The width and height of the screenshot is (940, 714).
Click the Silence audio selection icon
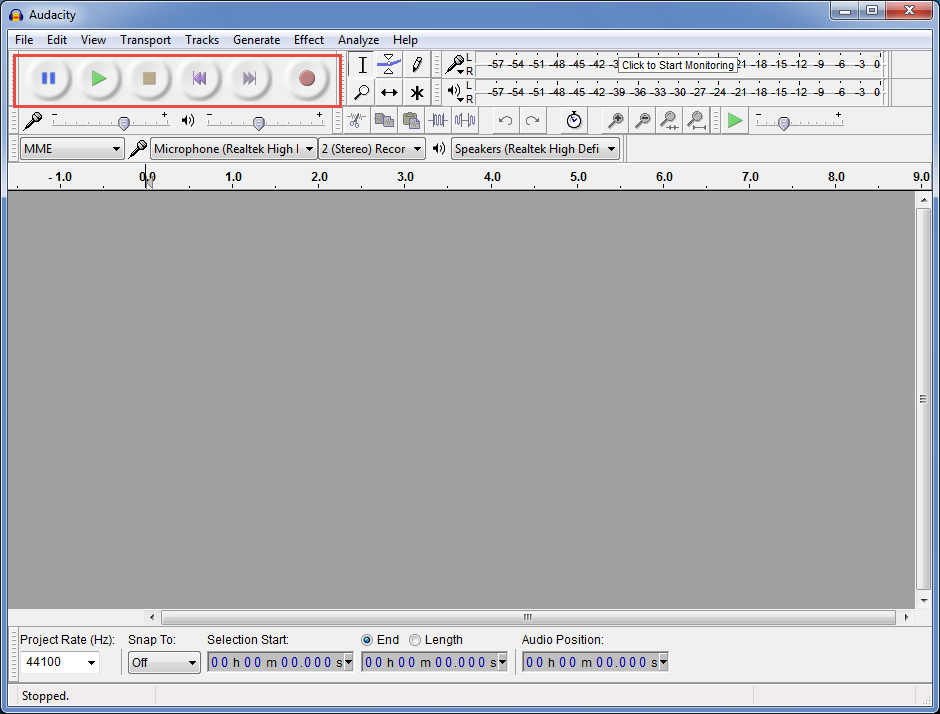pos(465,120)
